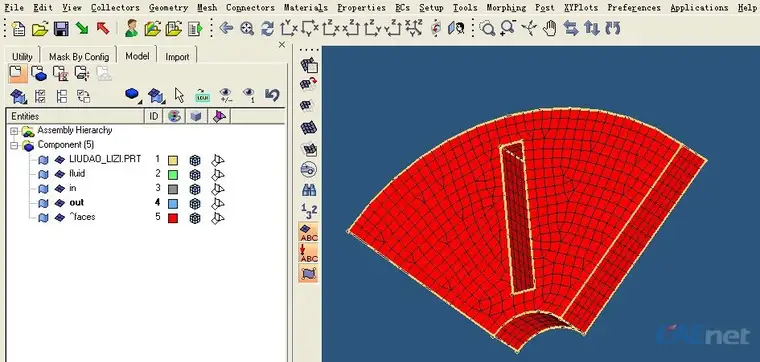
Task: Click the Fit model to window icon
Action: [x=247, y=29]
